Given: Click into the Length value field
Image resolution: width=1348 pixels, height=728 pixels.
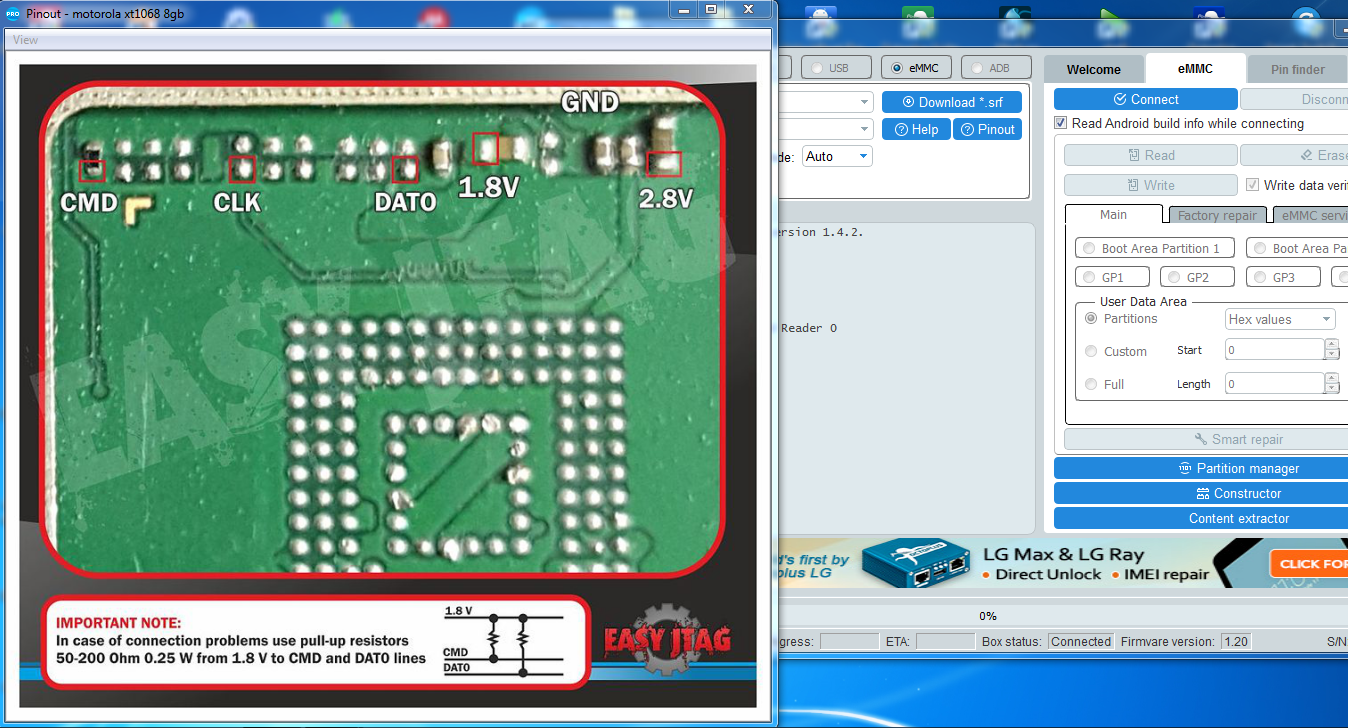Looking at the screenshot, I should coord(1274,383).
